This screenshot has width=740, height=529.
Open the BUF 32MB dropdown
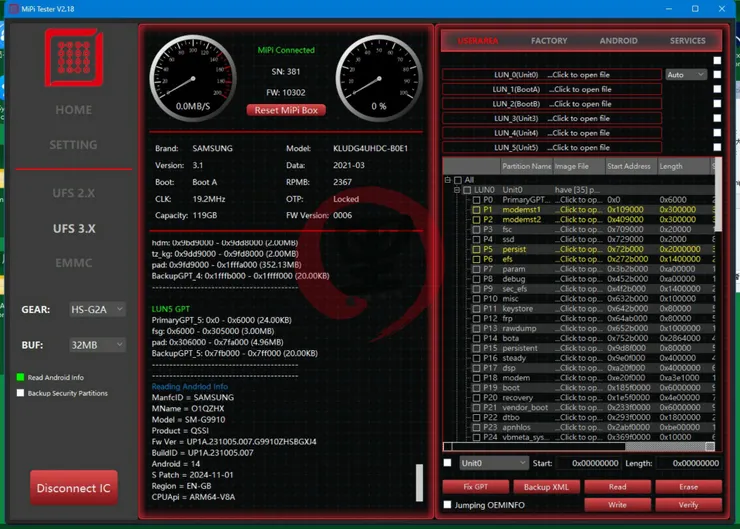(97, 345)
